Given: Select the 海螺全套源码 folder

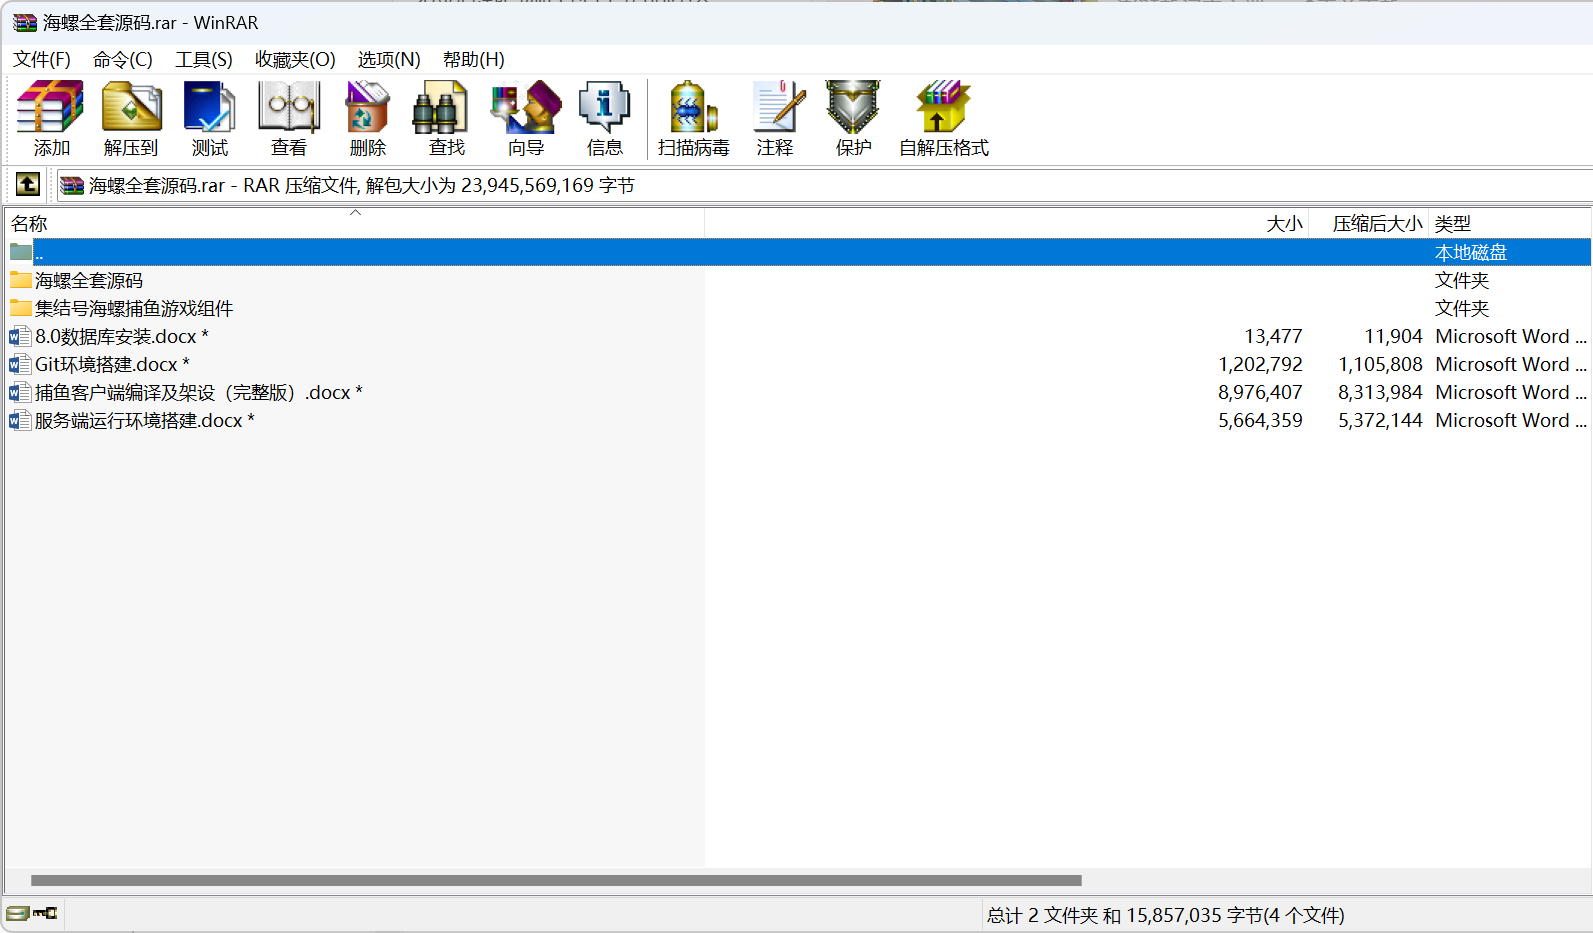Looking at the screenshot, I should 88,281.
